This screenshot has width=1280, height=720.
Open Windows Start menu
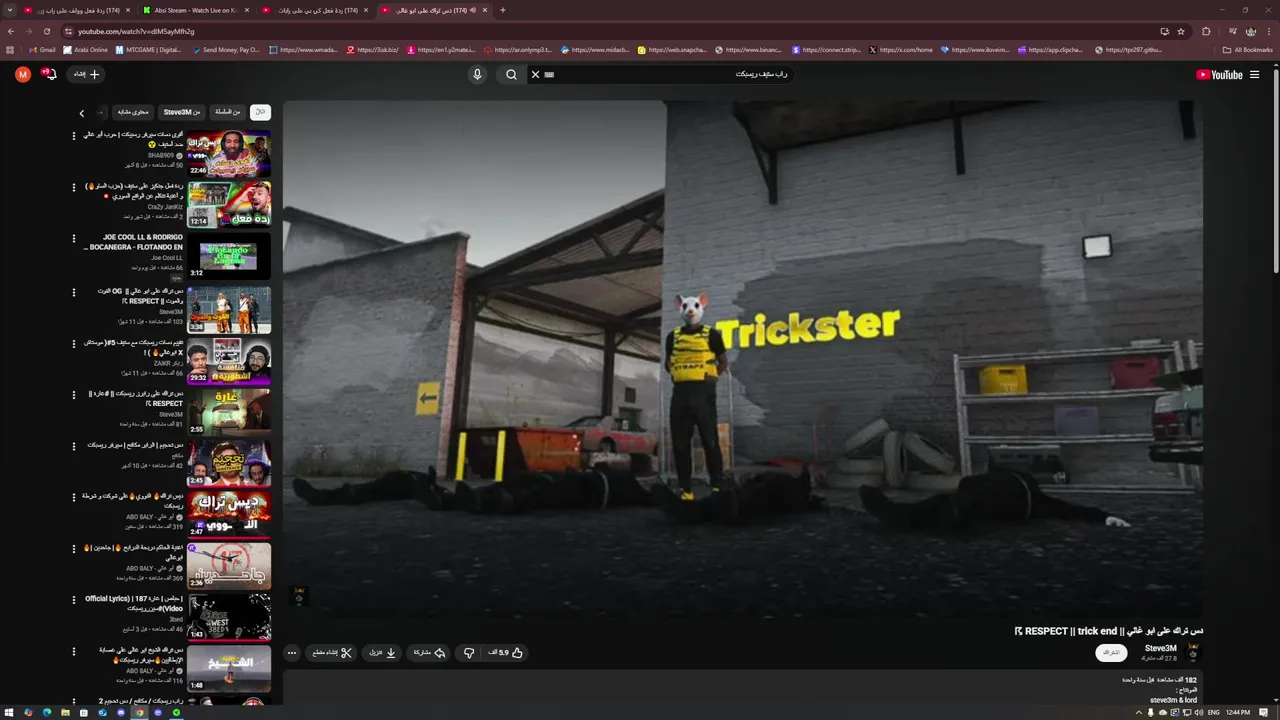pyautogui.click(x=9, y=712)
